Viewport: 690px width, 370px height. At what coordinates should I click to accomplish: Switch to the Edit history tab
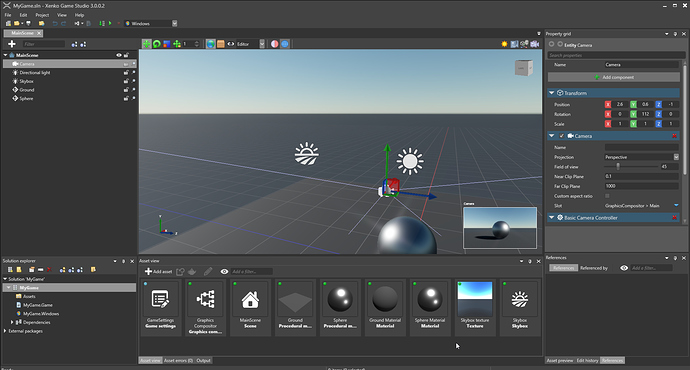587,360
